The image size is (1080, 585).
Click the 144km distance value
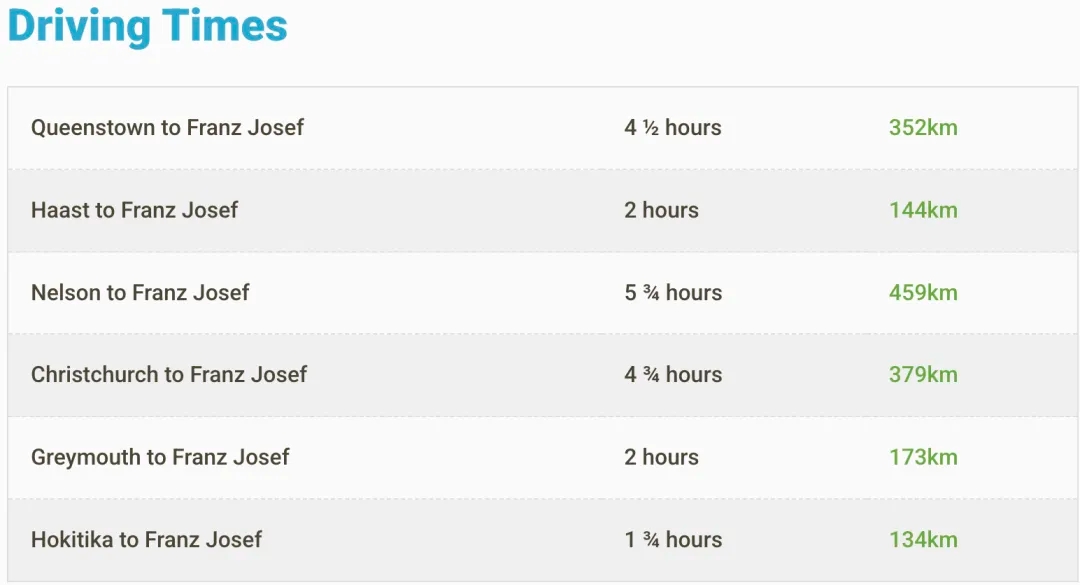point(923,209)
